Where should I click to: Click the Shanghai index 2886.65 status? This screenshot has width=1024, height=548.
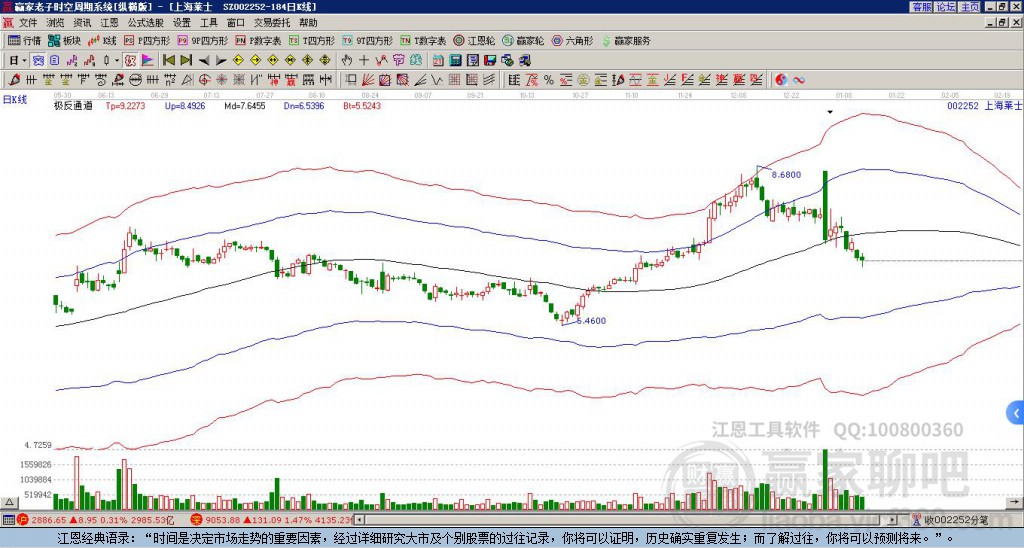(95, 520)
